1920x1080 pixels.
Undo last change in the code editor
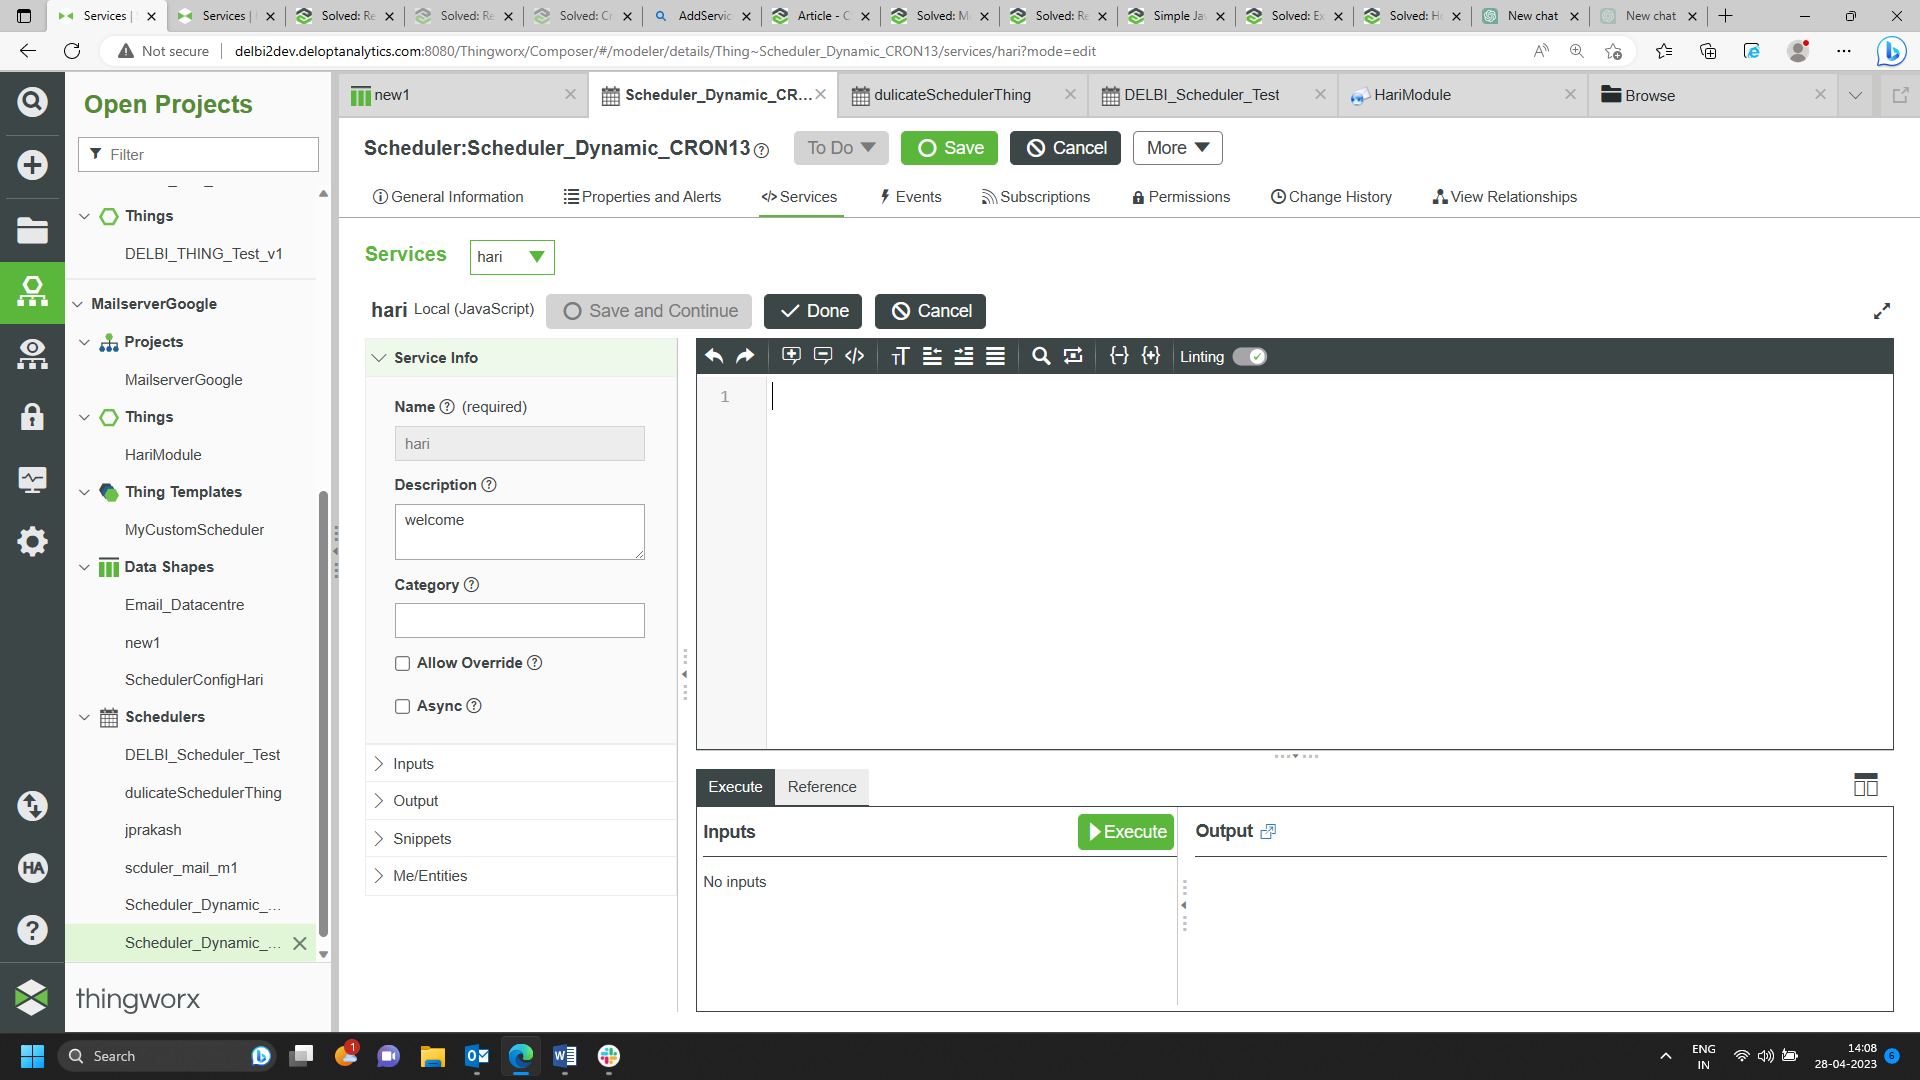click(713, 356)
